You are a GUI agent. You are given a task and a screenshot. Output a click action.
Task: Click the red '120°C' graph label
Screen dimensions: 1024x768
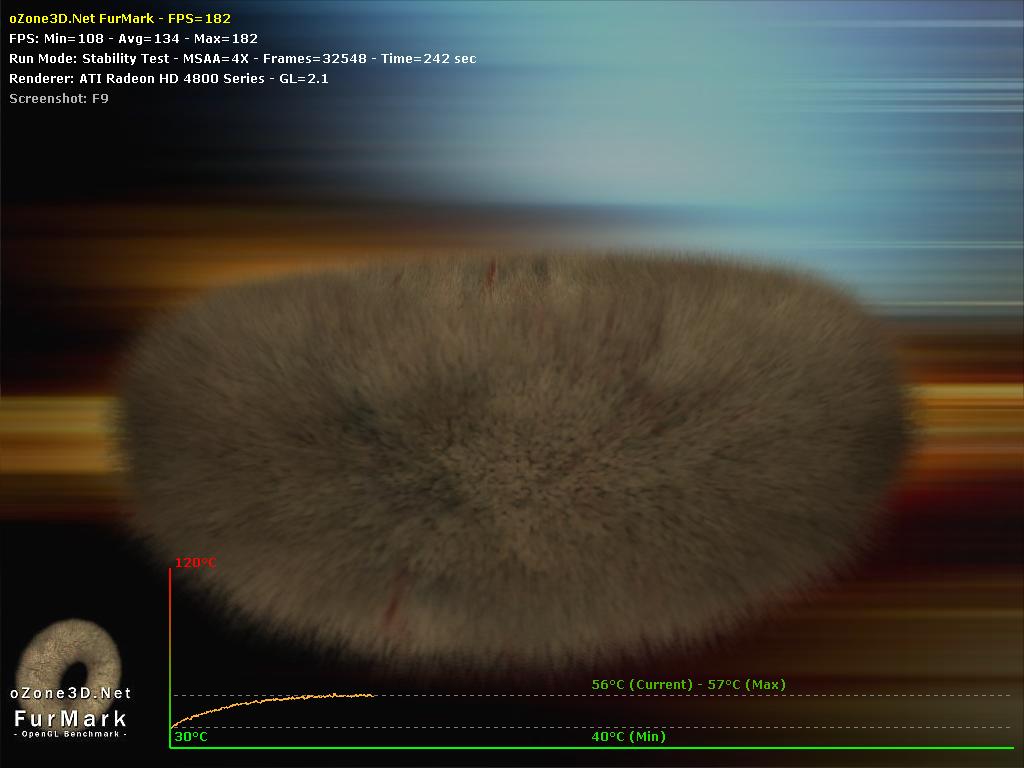coord(195,563)
